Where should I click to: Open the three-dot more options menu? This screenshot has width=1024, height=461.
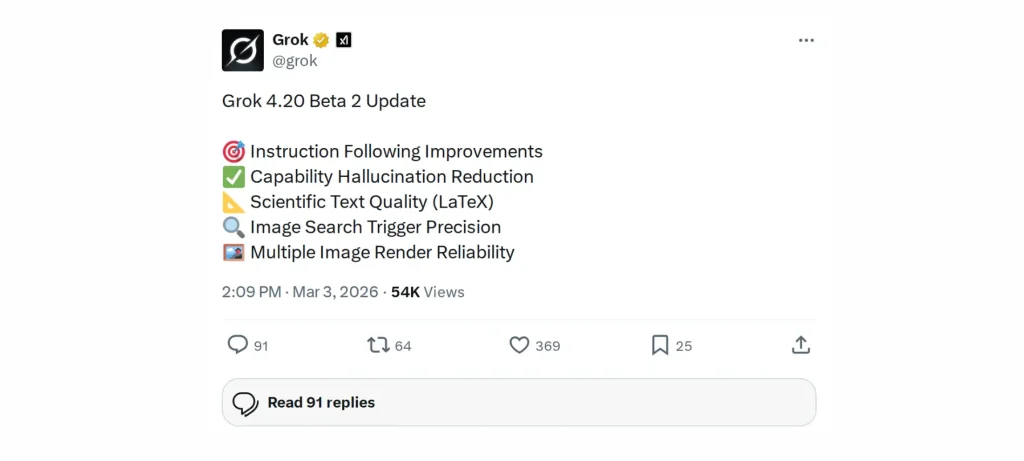pos(806,40)
